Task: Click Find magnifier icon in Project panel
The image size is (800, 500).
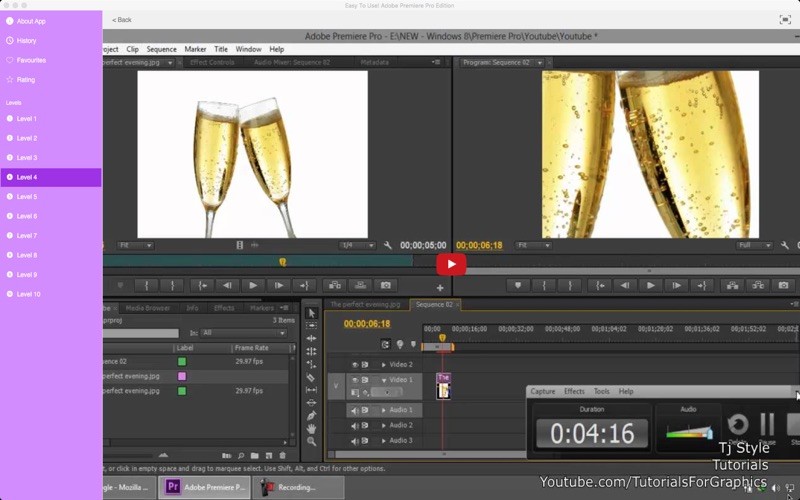Action: 241,455
